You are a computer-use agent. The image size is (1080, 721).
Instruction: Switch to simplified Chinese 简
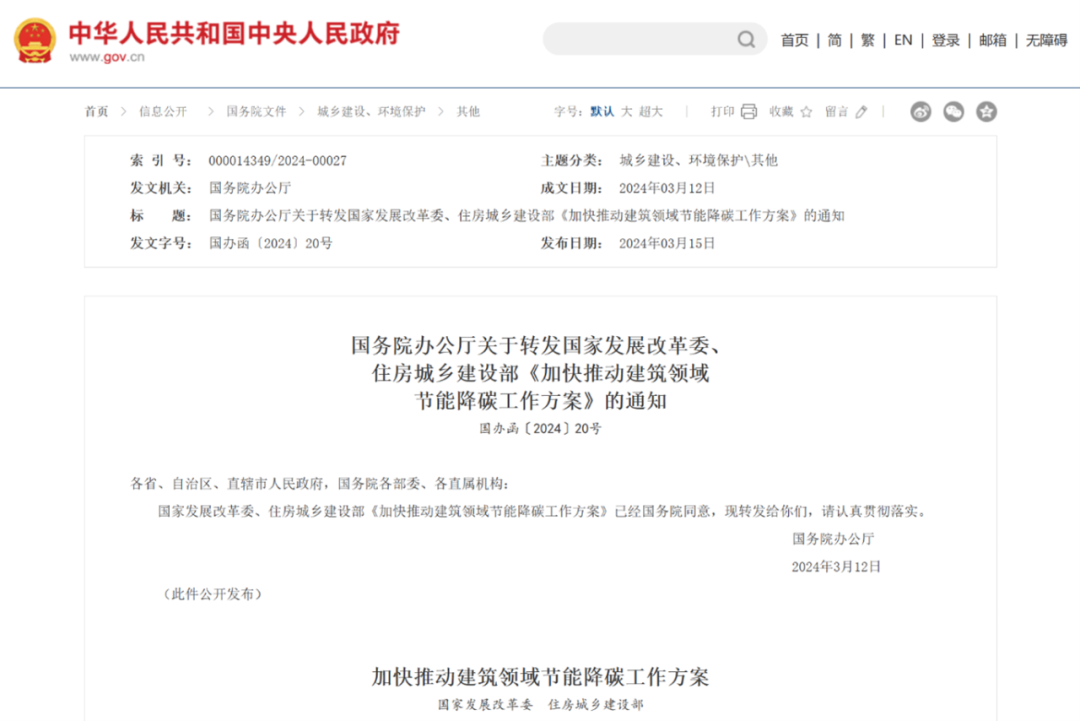pyautogui.click(x=834, y=40)
